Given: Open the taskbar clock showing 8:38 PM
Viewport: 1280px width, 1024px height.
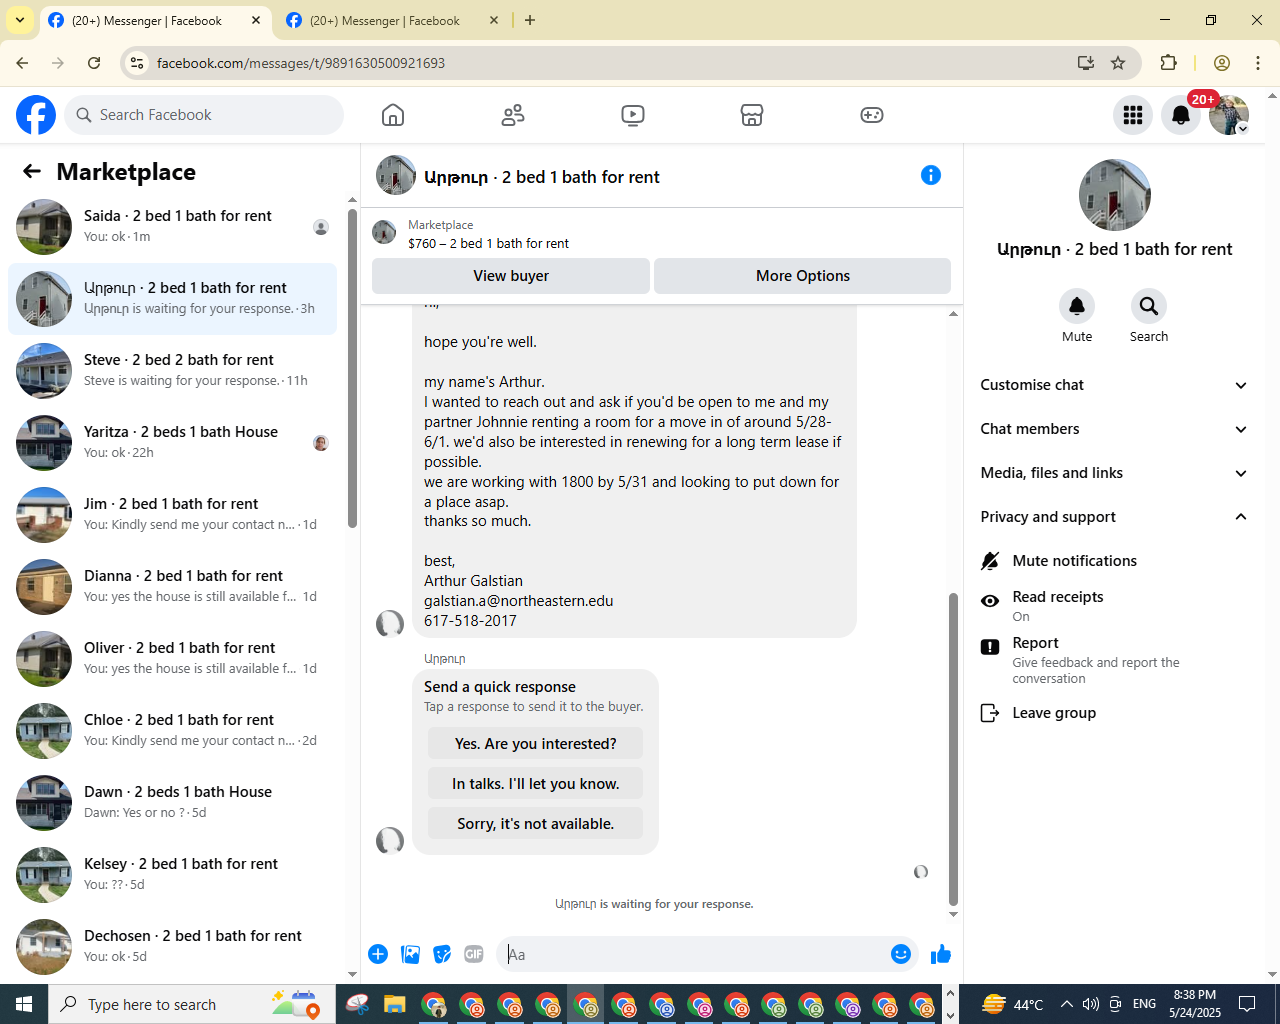Looking at the screenshot, I should click(1195, 1004).
